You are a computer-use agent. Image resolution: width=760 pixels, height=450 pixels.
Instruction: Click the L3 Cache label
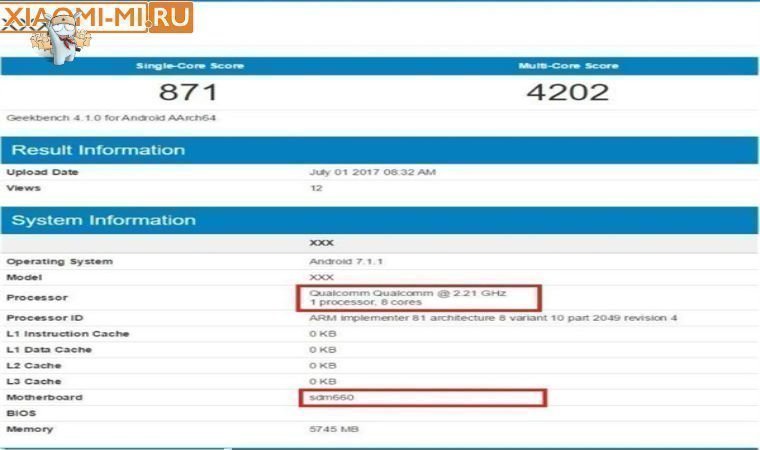(x=34, y=382)
